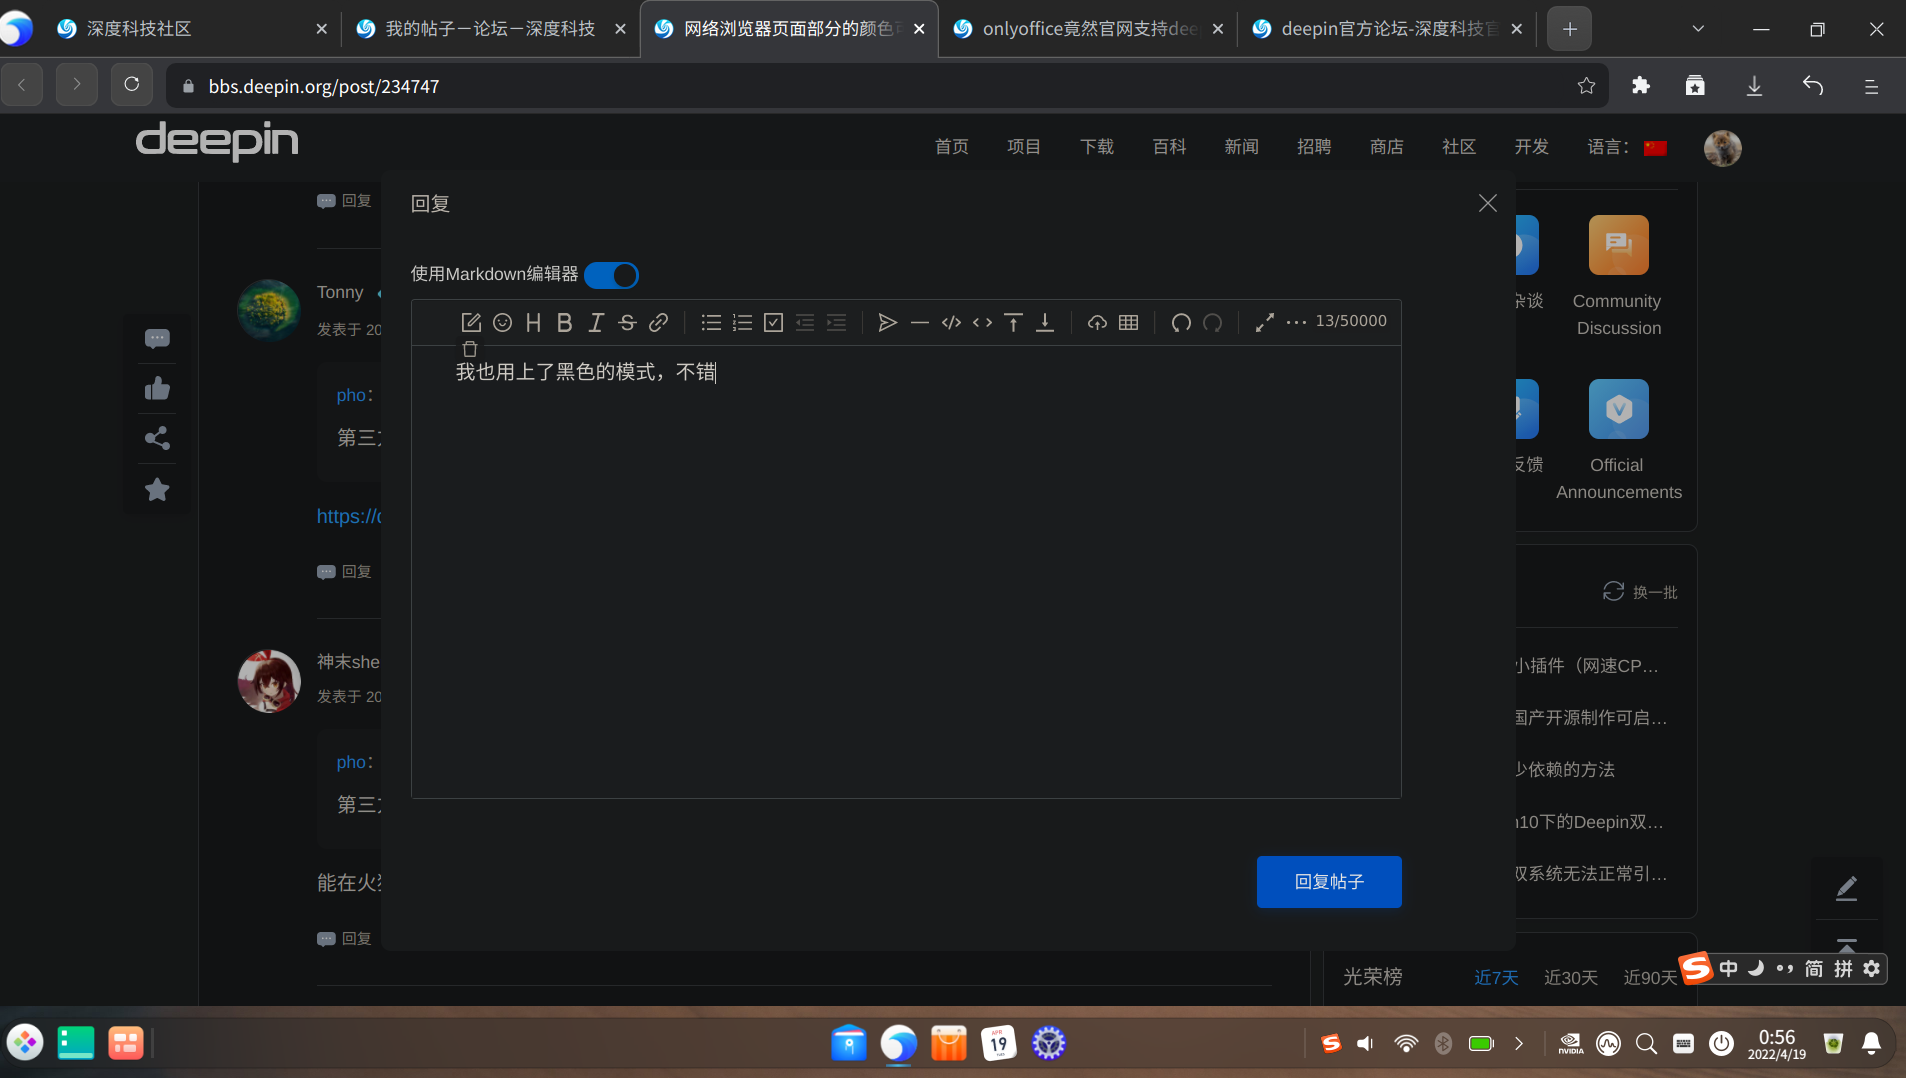
Task: Expand the hidden system tray icons
Action: [x=1521, y=1043]
